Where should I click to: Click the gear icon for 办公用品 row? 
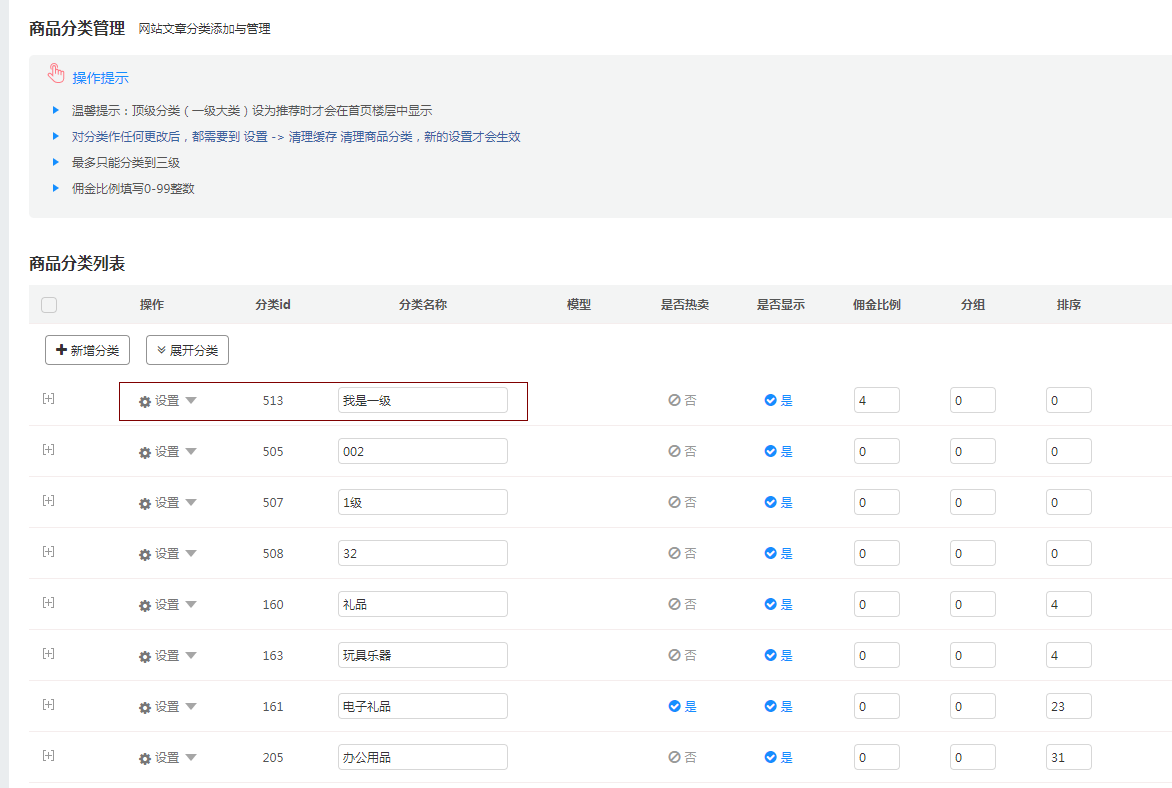[x=145, y=758]
